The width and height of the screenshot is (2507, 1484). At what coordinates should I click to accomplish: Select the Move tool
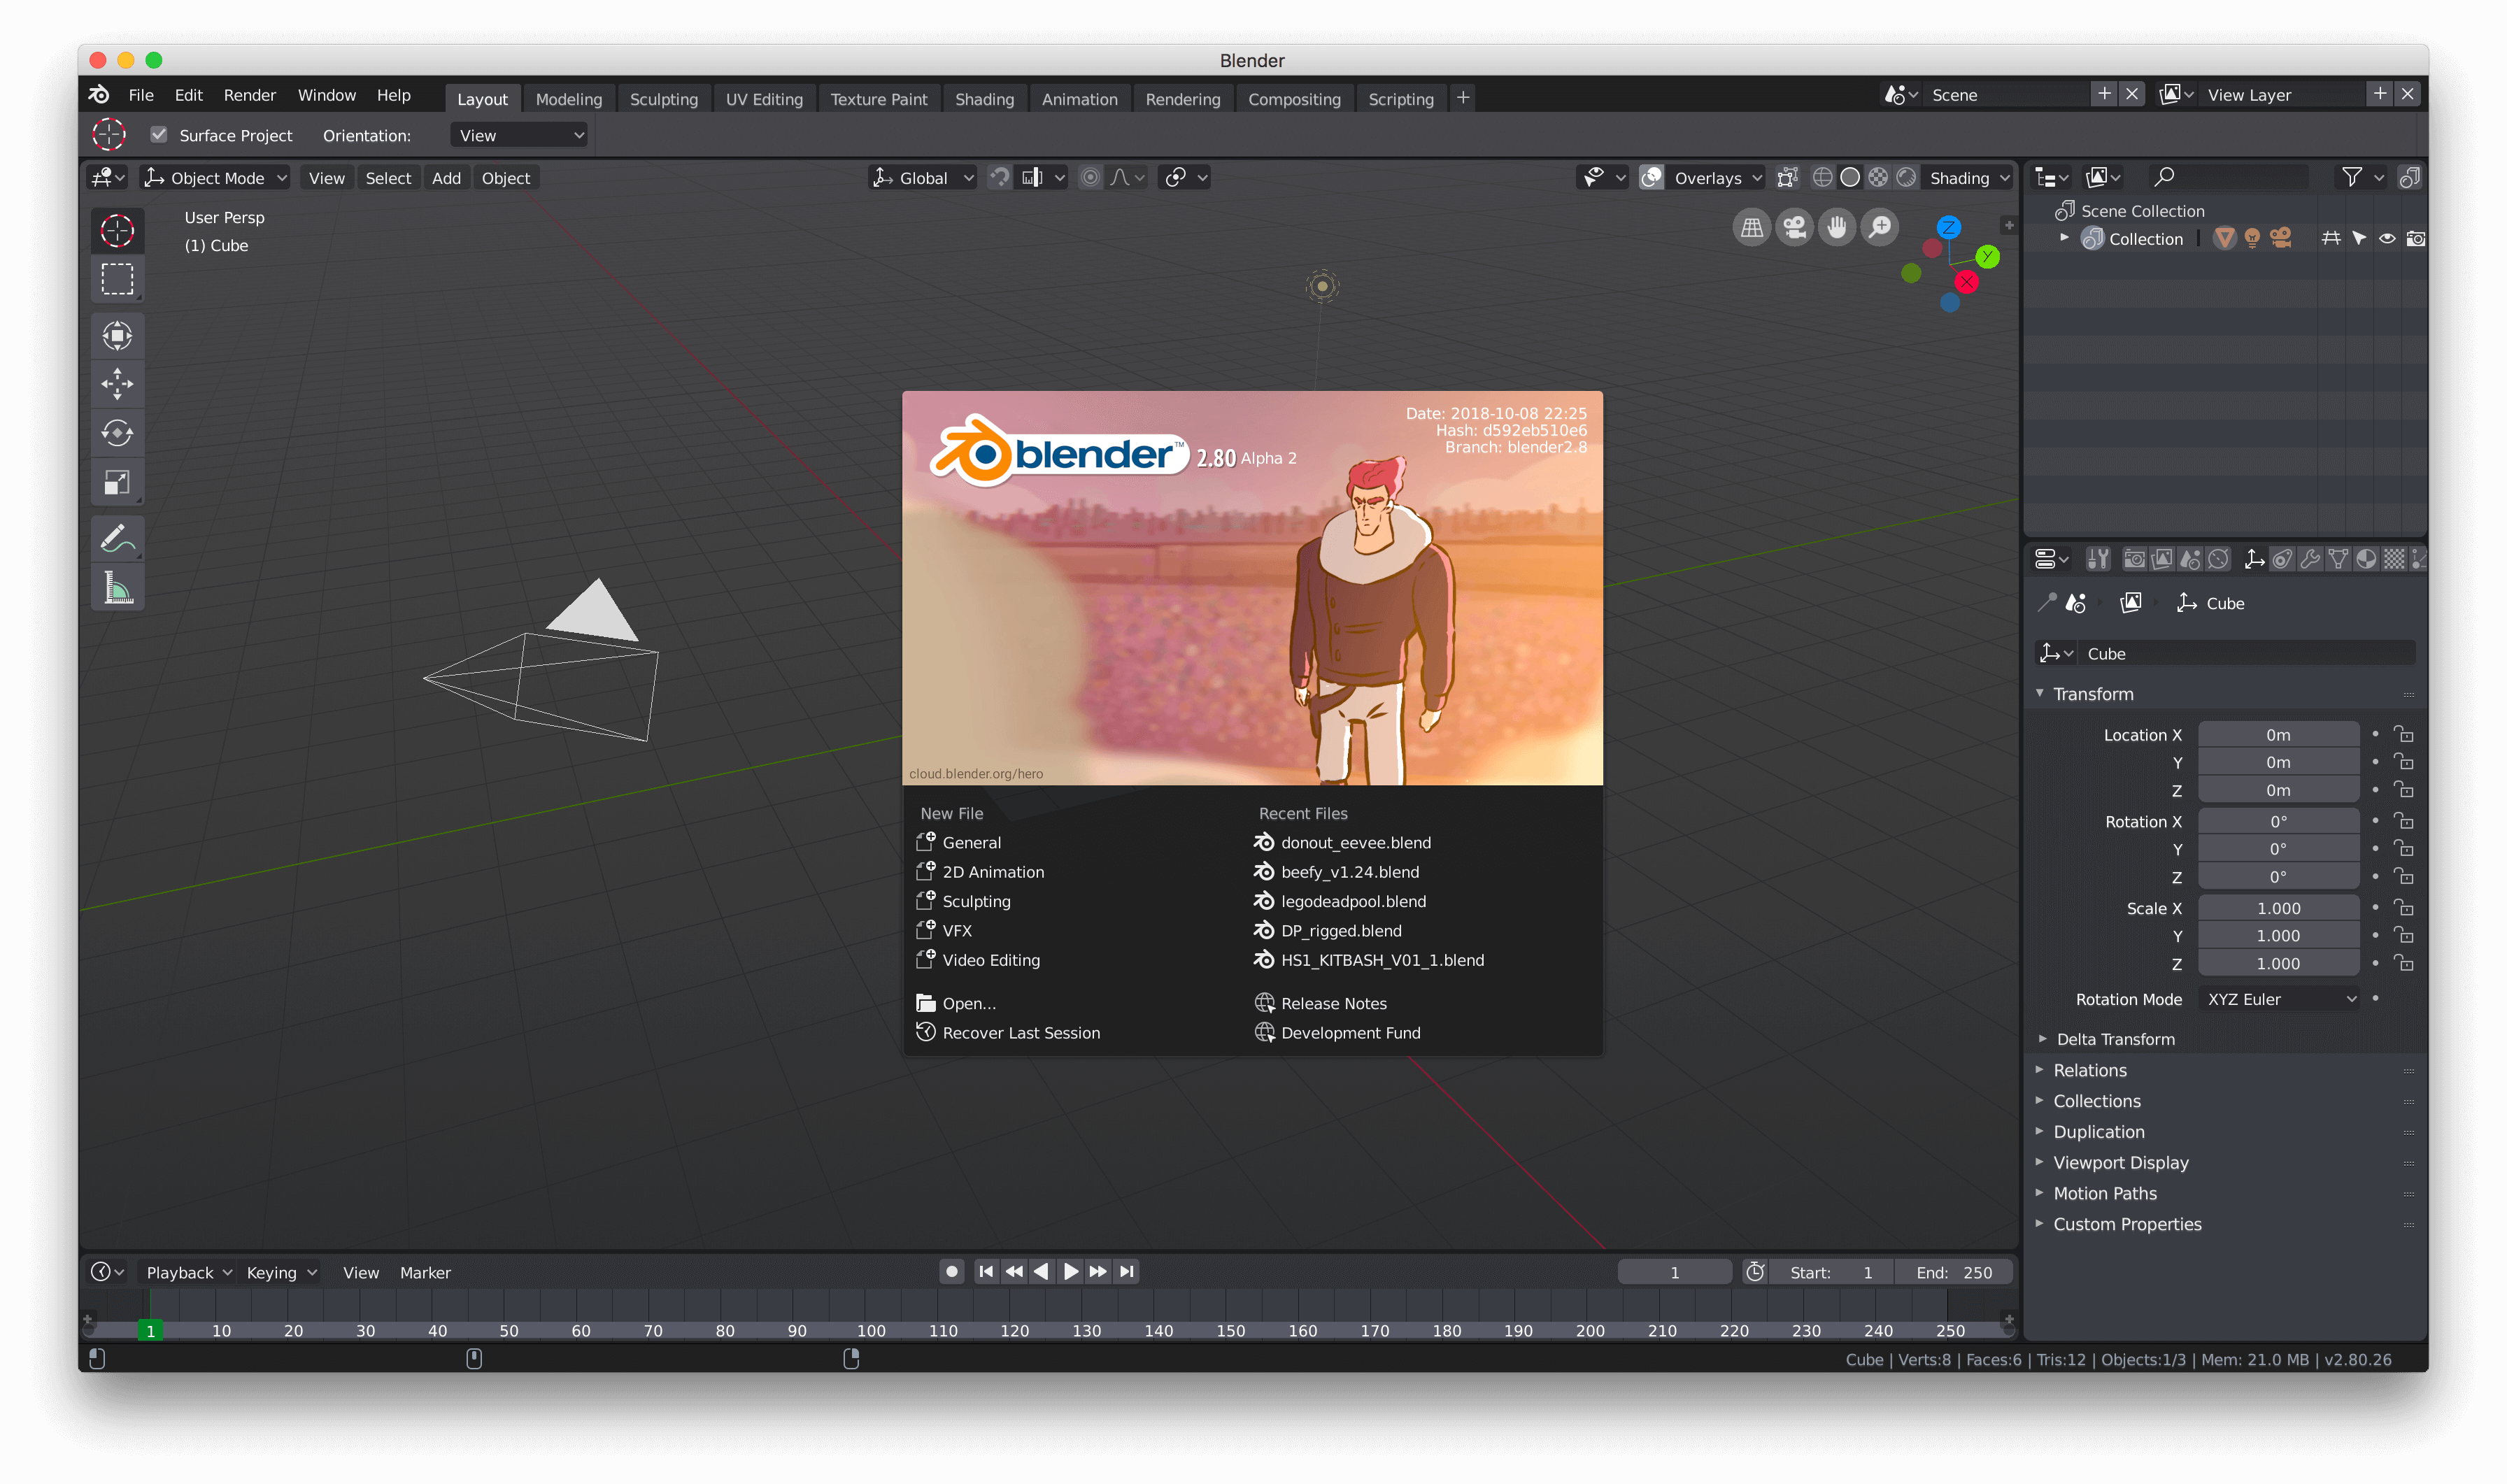click(117, 384)
